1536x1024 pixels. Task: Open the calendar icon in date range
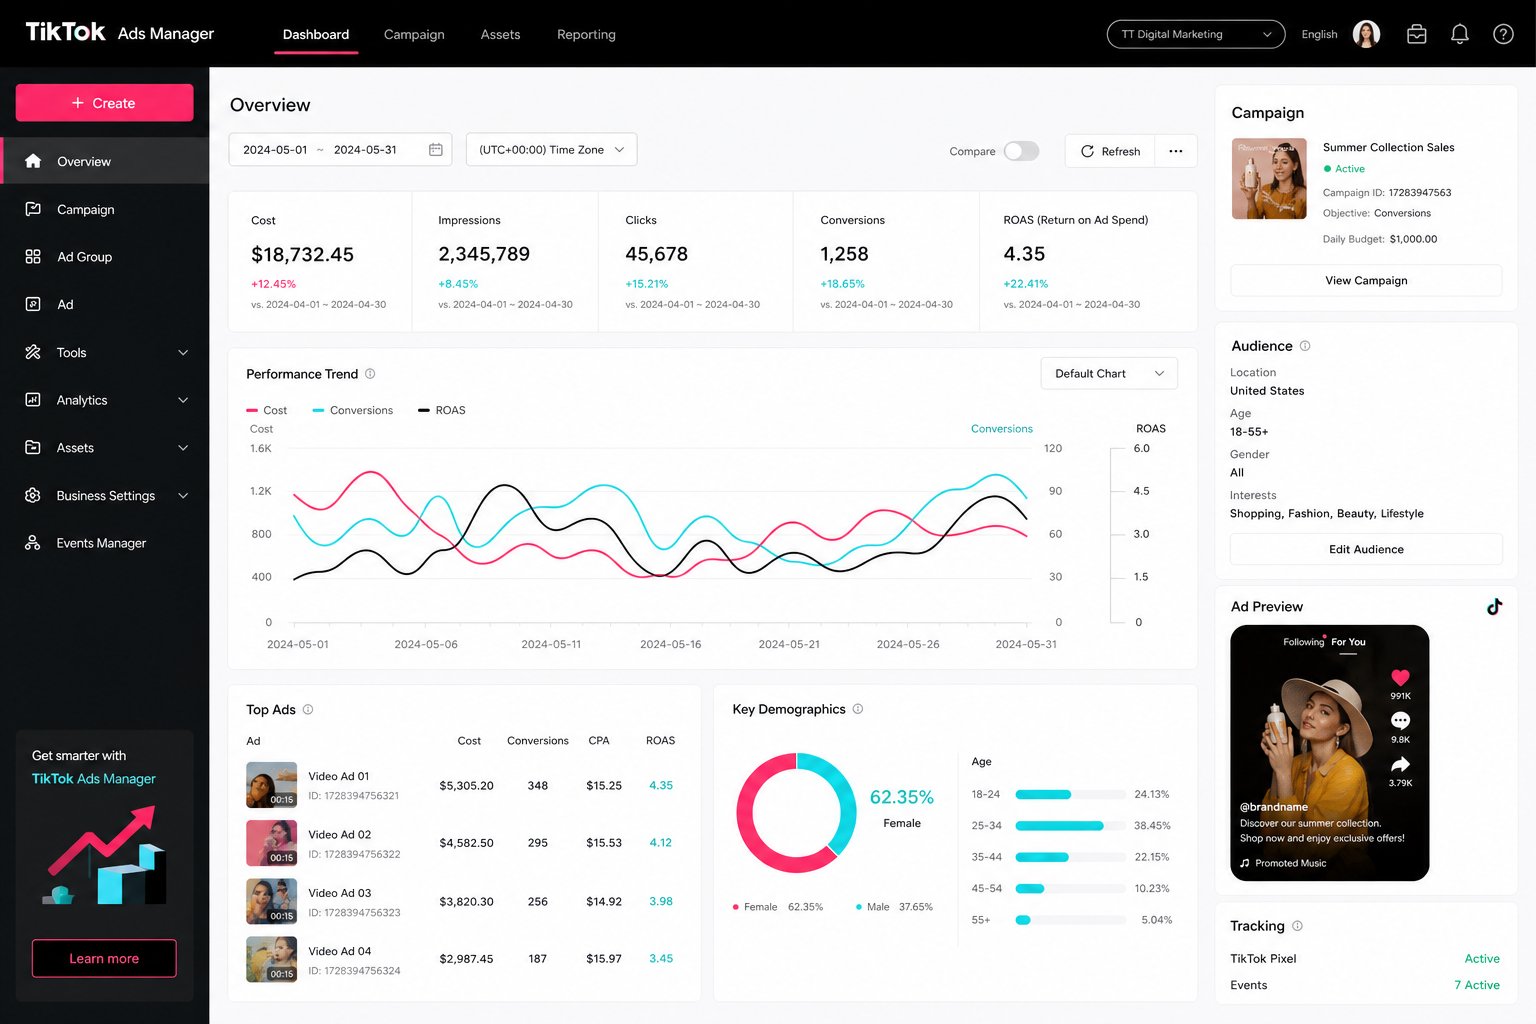pyautogui.click(x=436, y=150)
